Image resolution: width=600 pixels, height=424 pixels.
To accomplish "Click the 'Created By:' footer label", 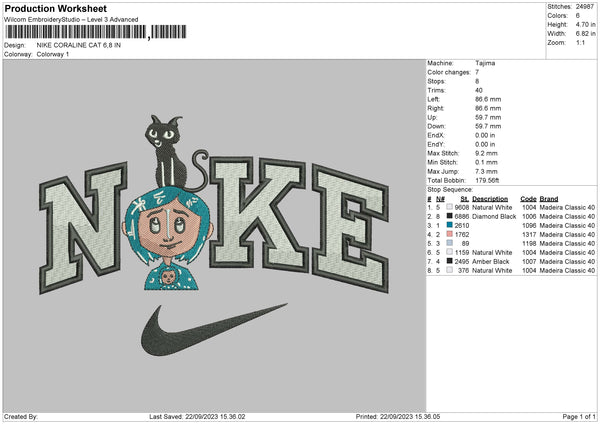I will click(21, 417).
